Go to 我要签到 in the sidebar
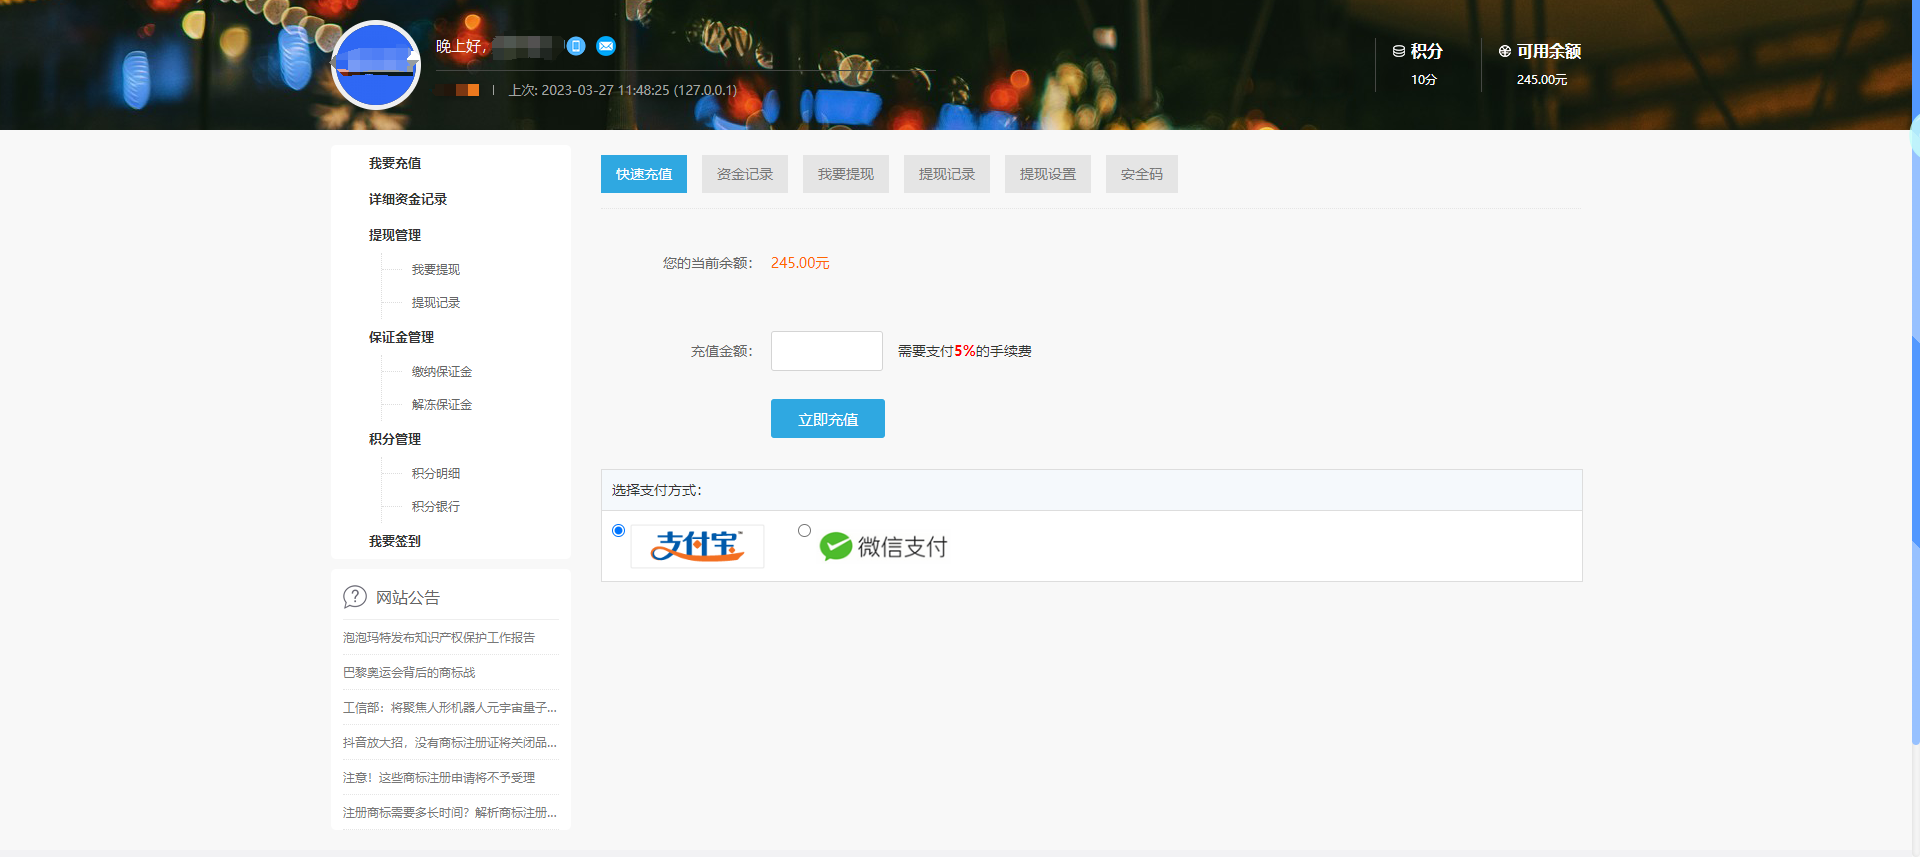The width and height of the screenshot is (1920, 857). [395, 541]
